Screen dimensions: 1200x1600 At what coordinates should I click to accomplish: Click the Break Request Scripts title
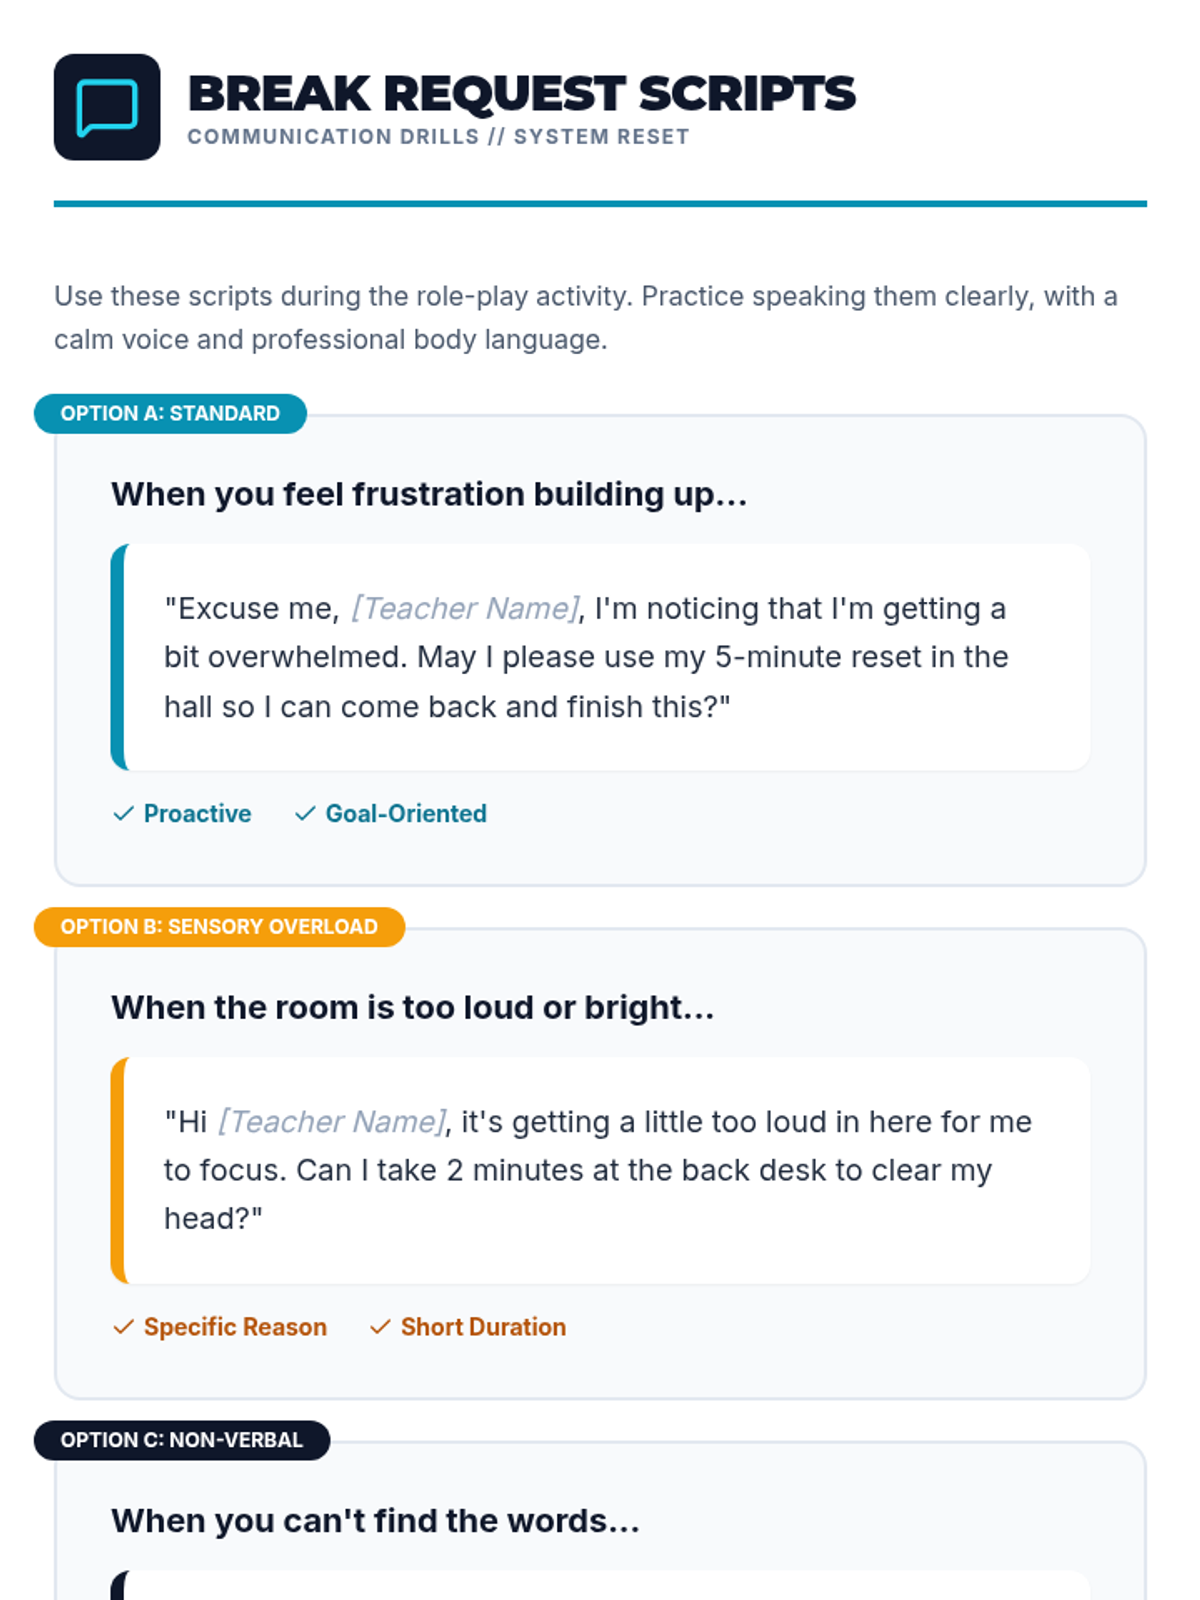coord(521,94)
